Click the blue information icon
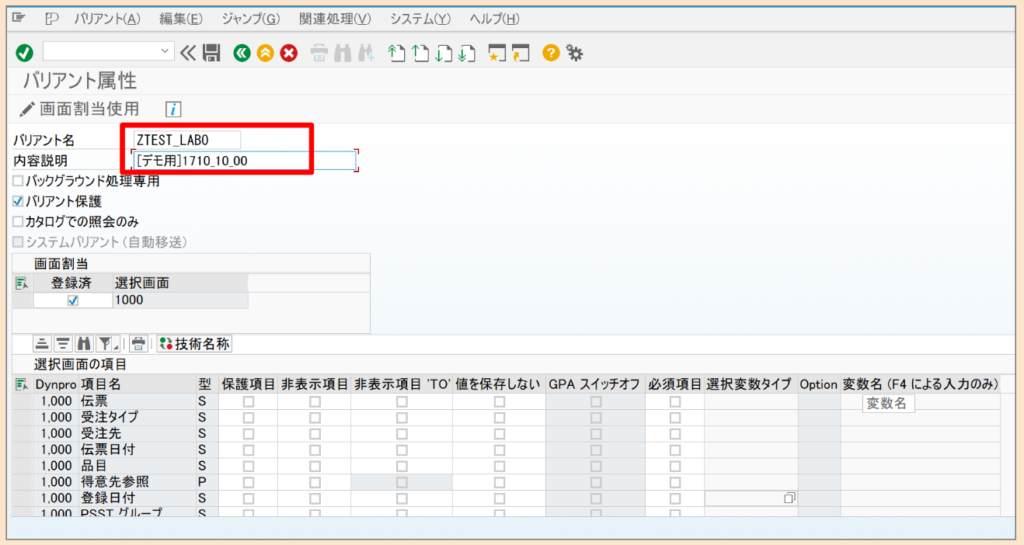Screen dimensions: 1024x545 173,109
